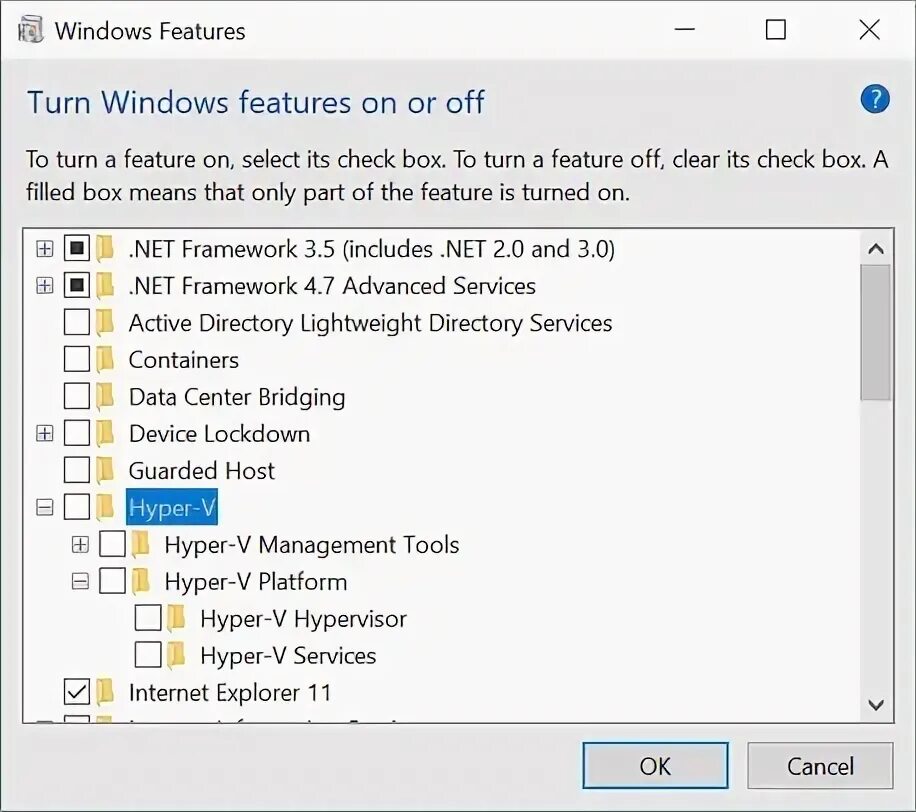Uncheck the Internet Explorer 11 checkbox

[77, 692]
